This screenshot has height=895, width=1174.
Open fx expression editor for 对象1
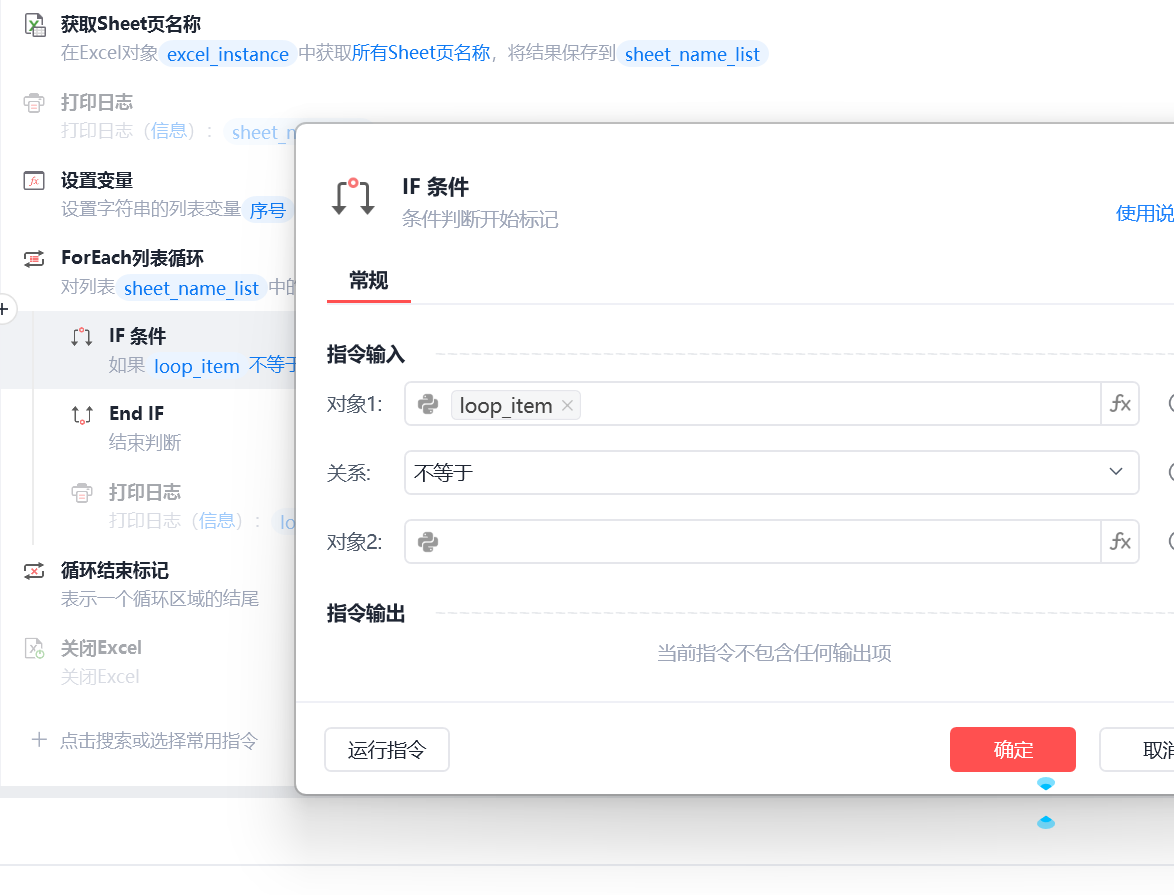click(1120, 404)
